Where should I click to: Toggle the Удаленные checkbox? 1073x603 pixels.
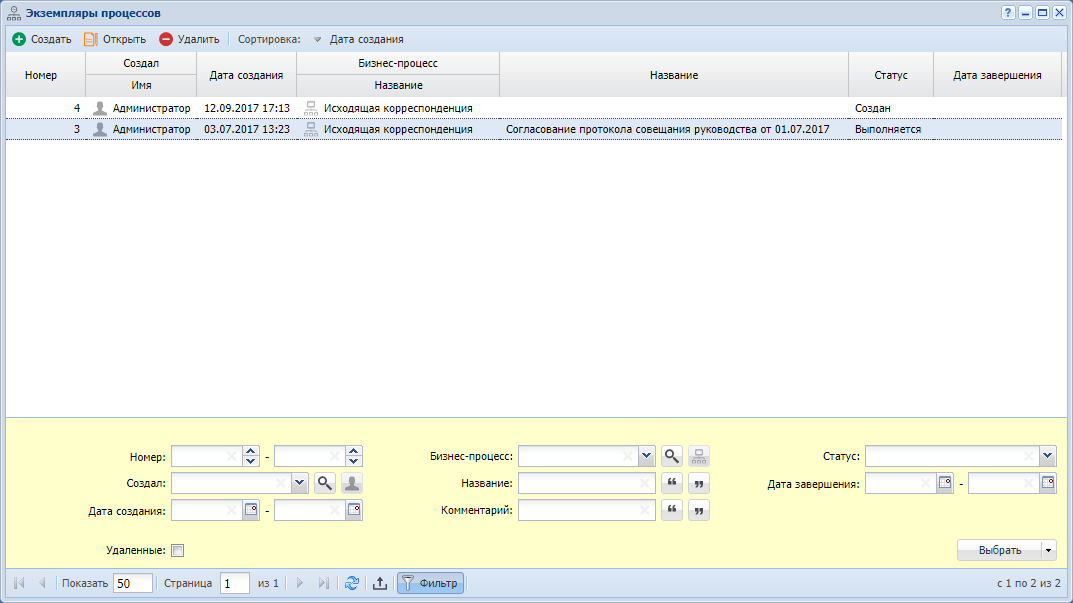click(178, 550)
